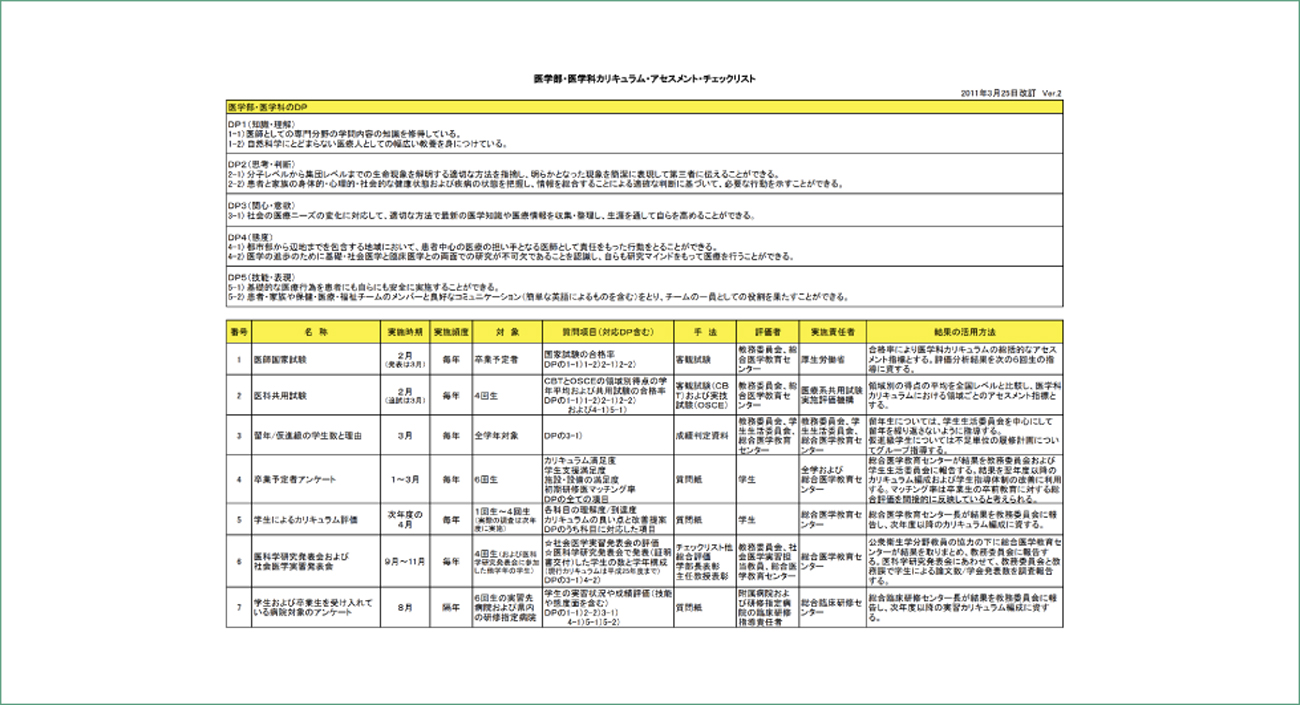1300x705 pixels.
Task: Click the 総合臨床研修センター cell
Action: coord(831,606)
